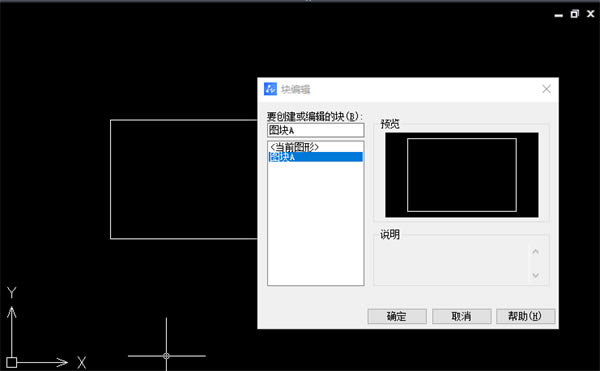Click the 说明 description text area
This screenshot has height=371, width=600.
tap(452, 264)
